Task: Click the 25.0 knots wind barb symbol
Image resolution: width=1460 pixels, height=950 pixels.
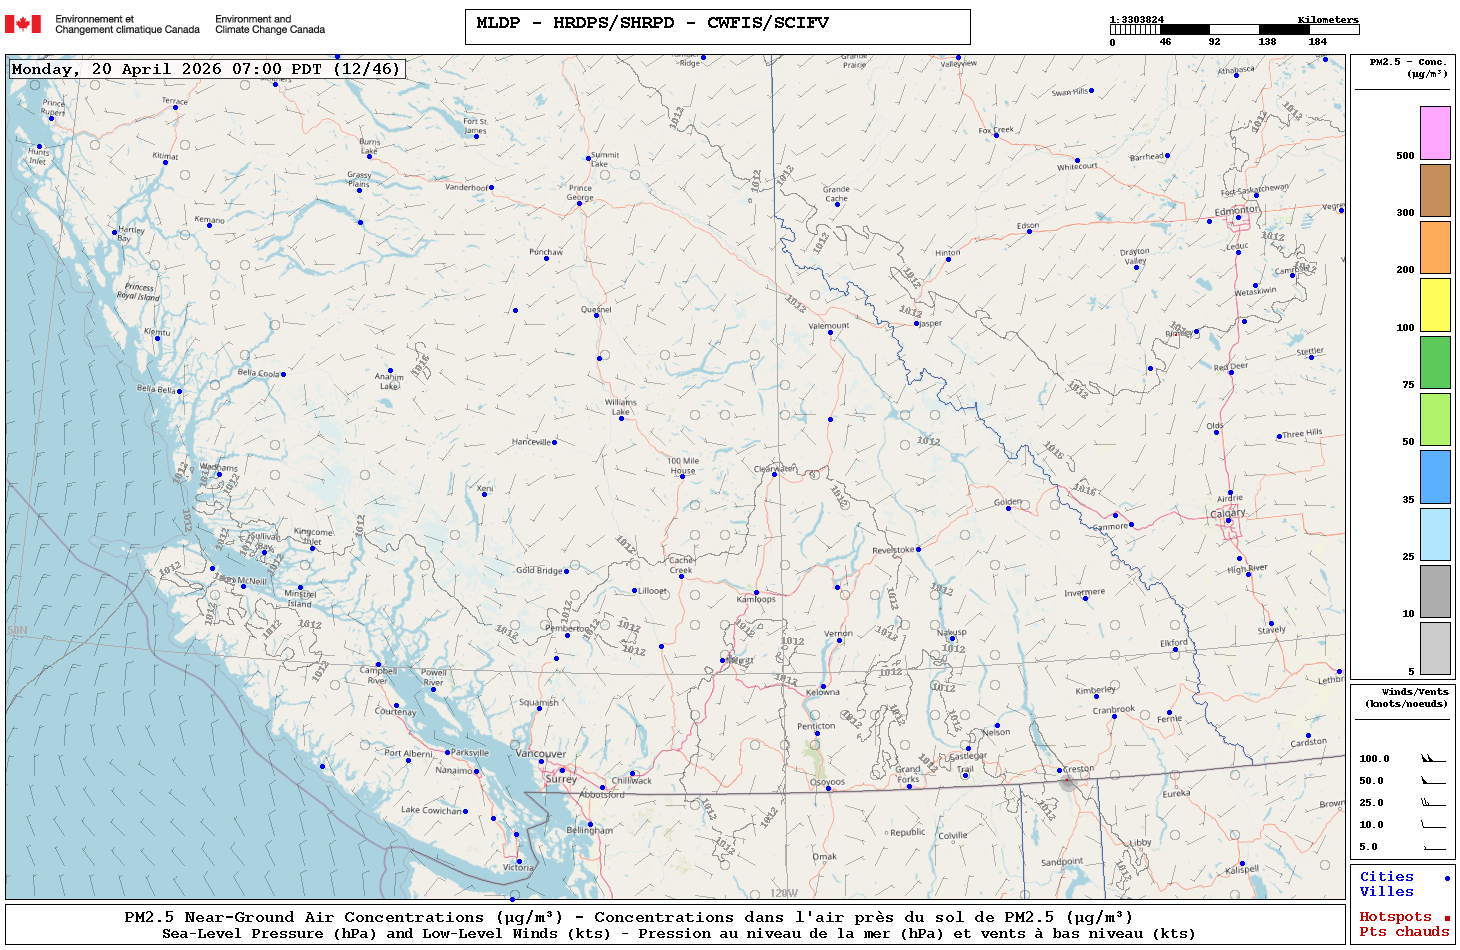Action: click(x=1433, y=803)
